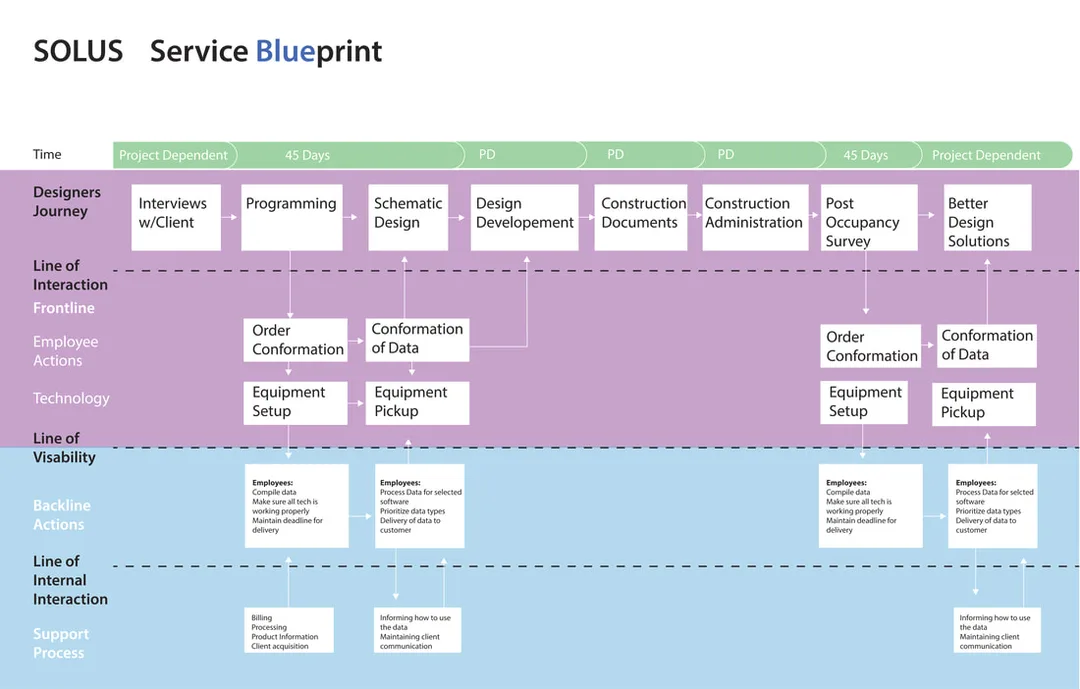The height and width of the screenshot is (689, 1080).
Task: Select the Line of Visability label
Action: (64, 448)
